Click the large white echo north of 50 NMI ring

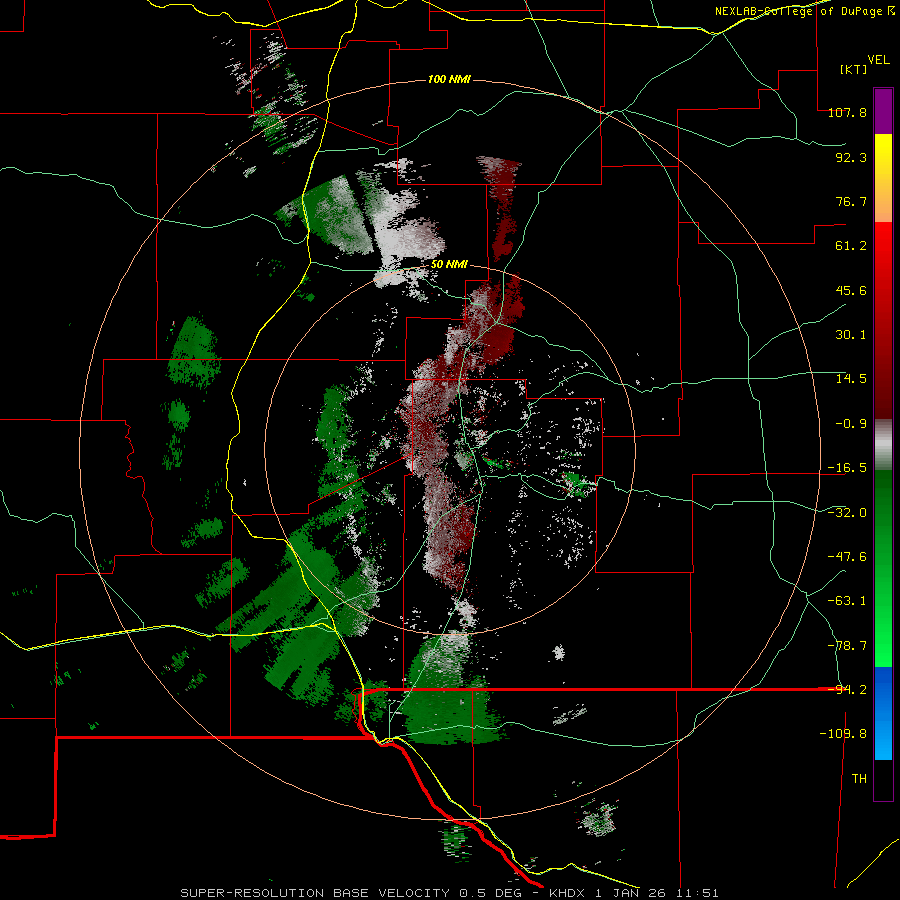[404, 230]
